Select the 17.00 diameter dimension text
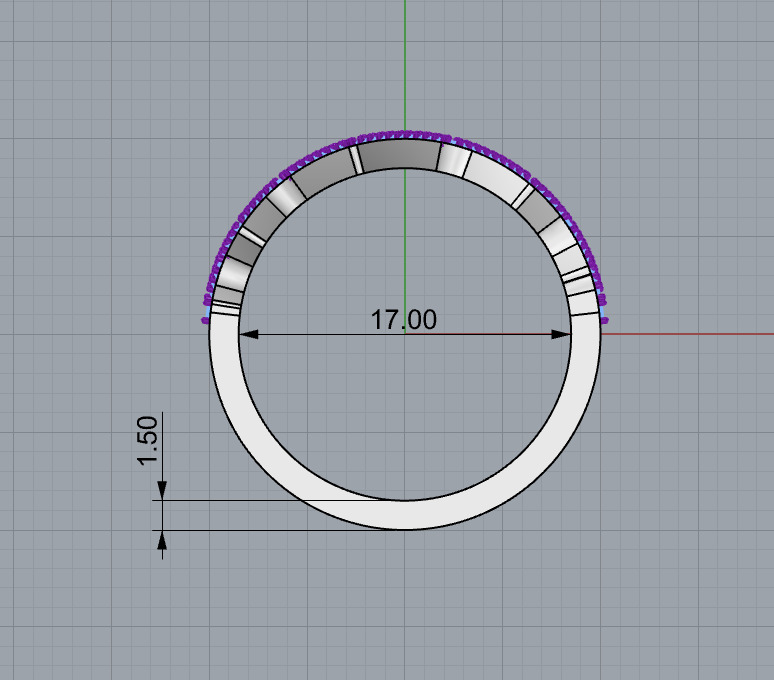The height and width of the screenshot is (680, 774). click(x=403, y=320)
